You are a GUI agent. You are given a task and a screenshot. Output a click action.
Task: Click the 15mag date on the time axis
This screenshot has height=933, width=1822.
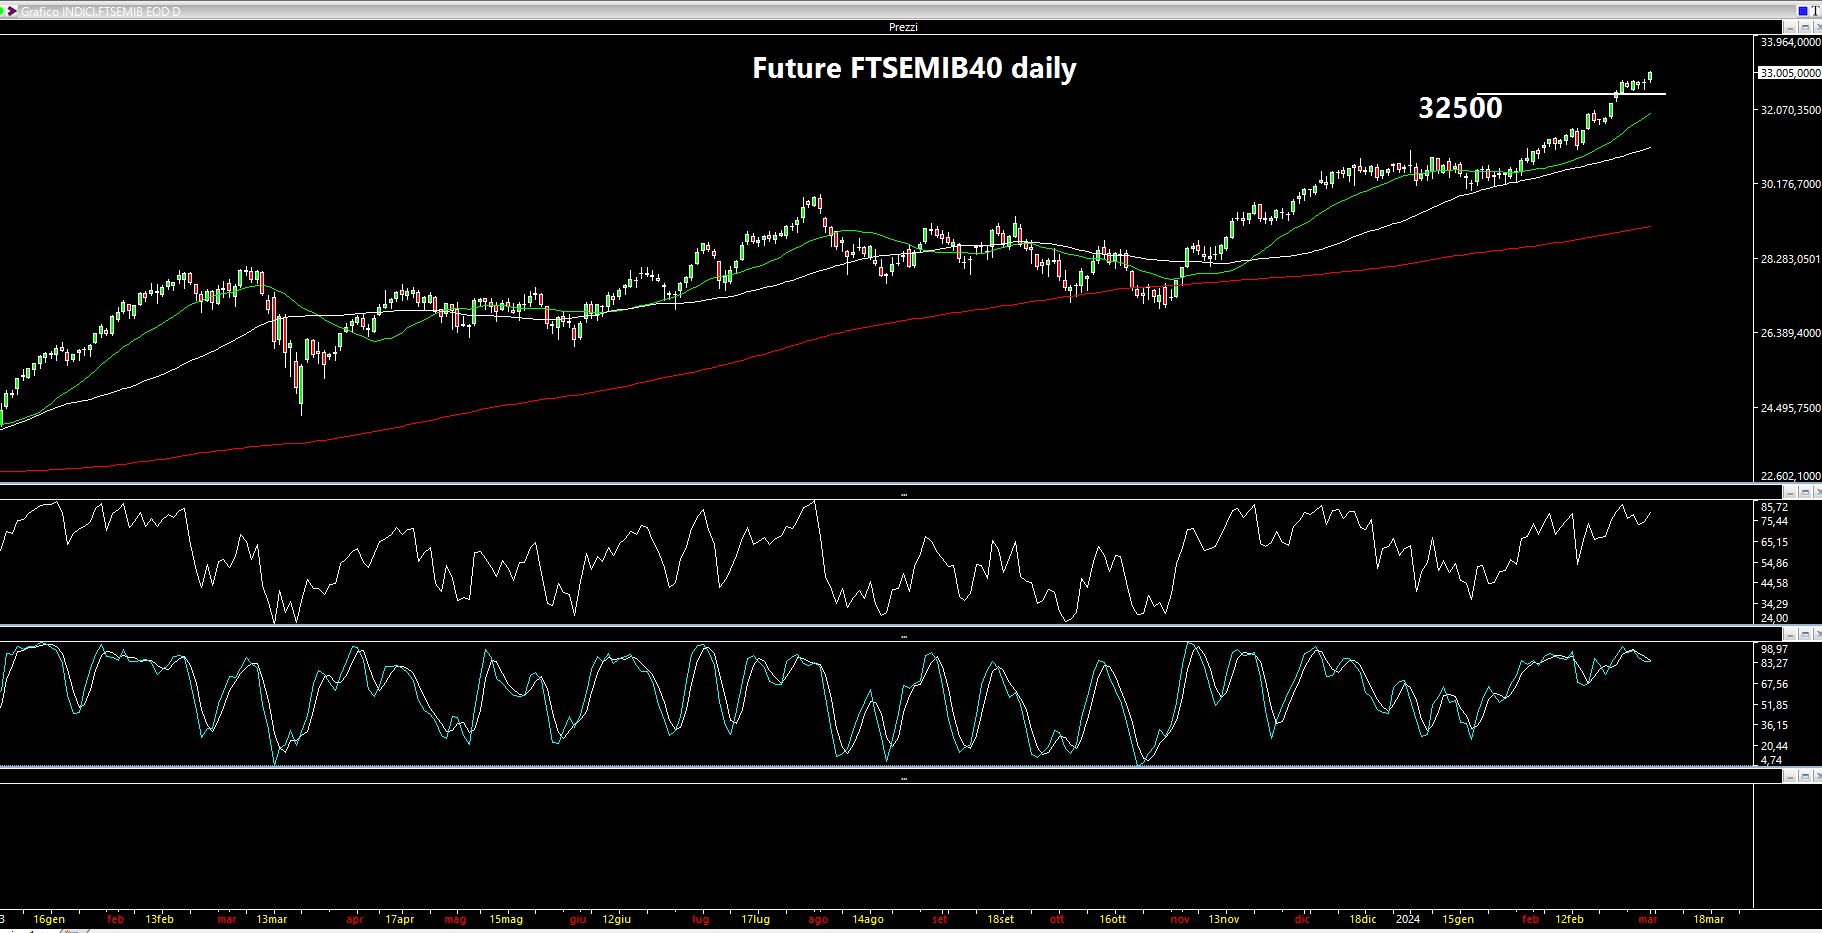pyautogui.click(x=506, y=919)
